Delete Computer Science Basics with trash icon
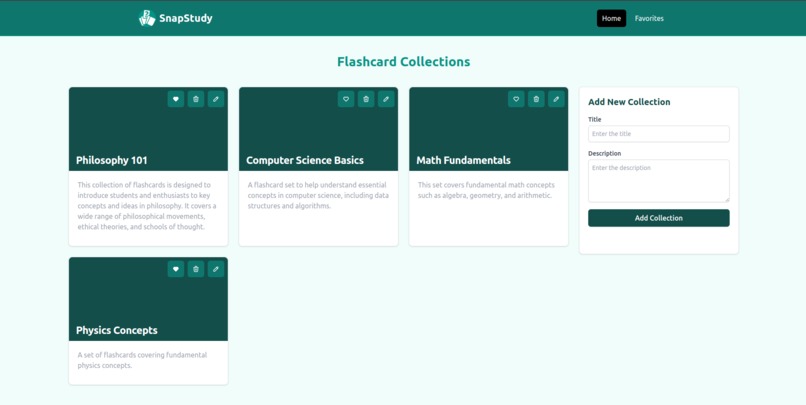The image size is (806, 405). [x=366, y=99]
